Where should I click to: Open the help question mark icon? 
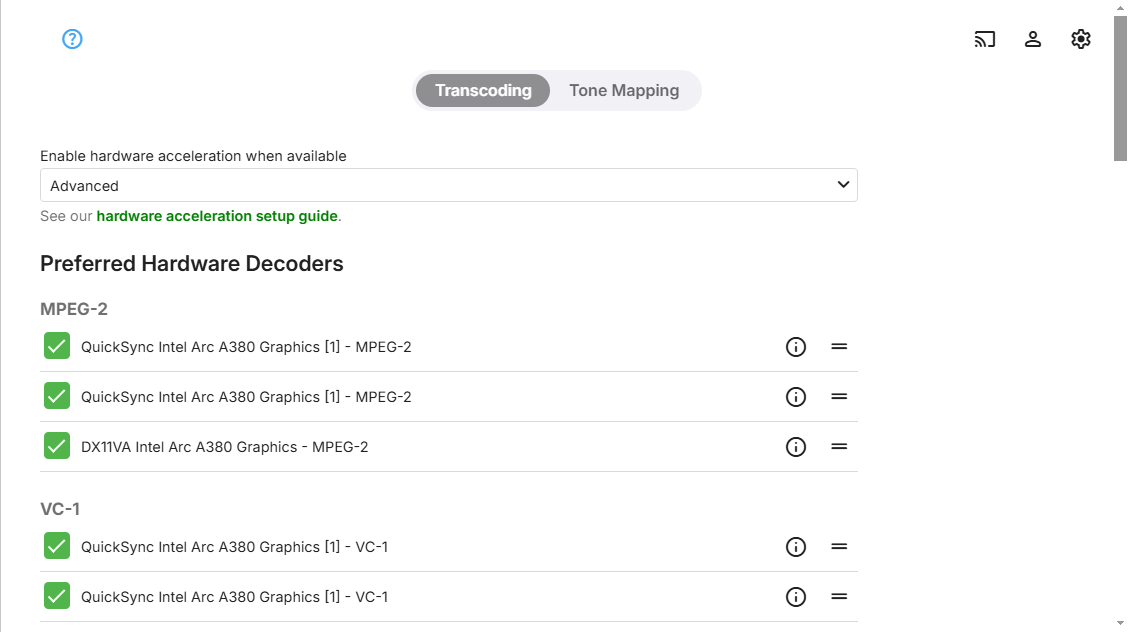point(72,39)
